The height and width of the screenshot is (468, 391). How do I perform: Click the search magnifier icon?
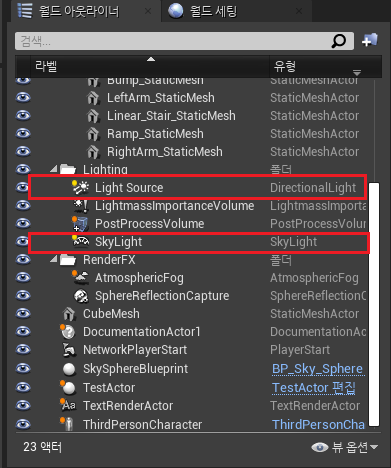339,41
